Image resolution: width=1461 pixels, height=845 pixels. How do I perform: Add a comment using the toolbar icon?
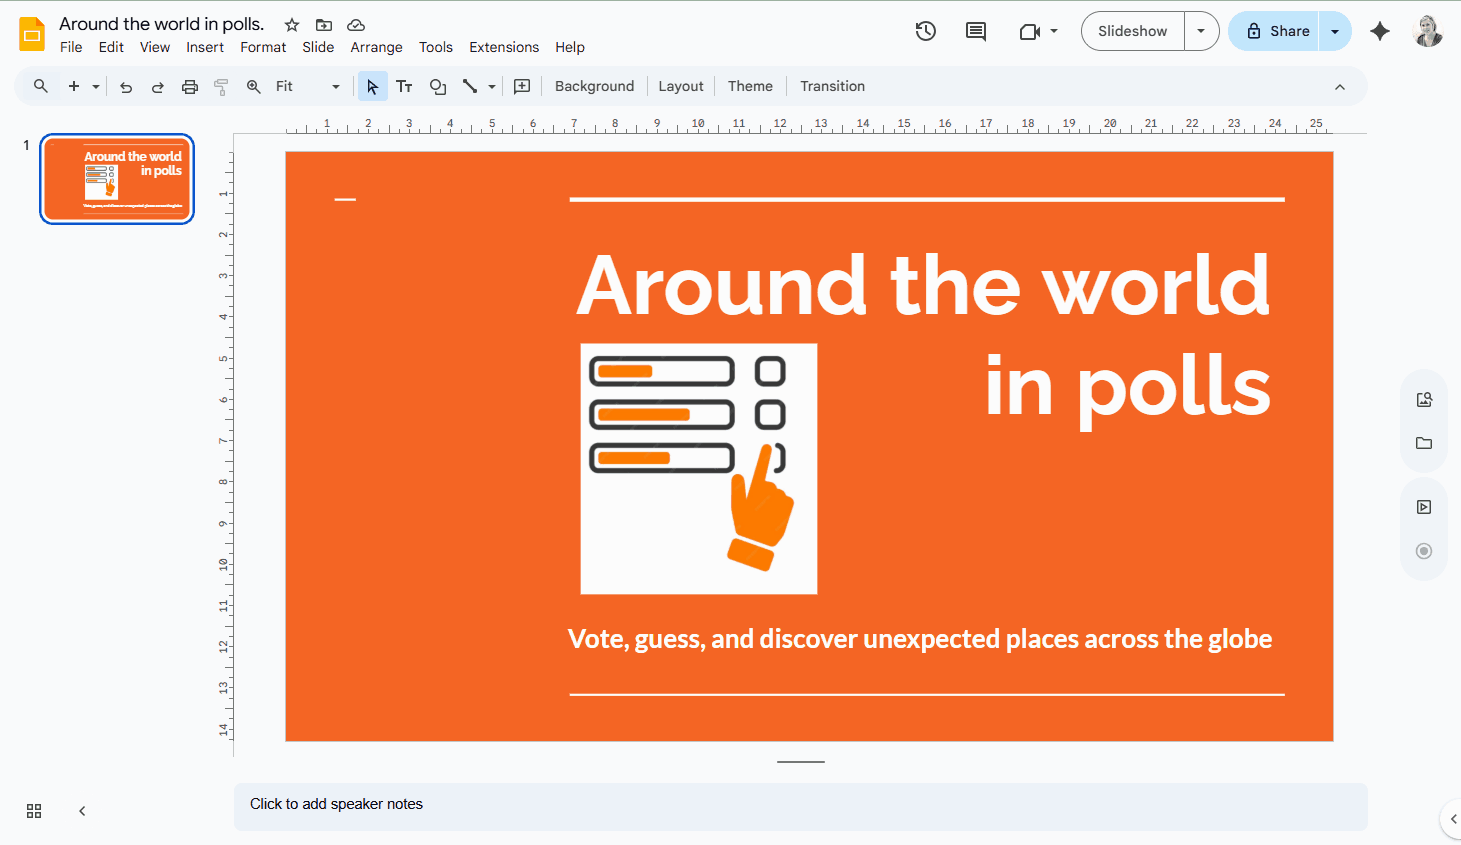pos(975,31)
